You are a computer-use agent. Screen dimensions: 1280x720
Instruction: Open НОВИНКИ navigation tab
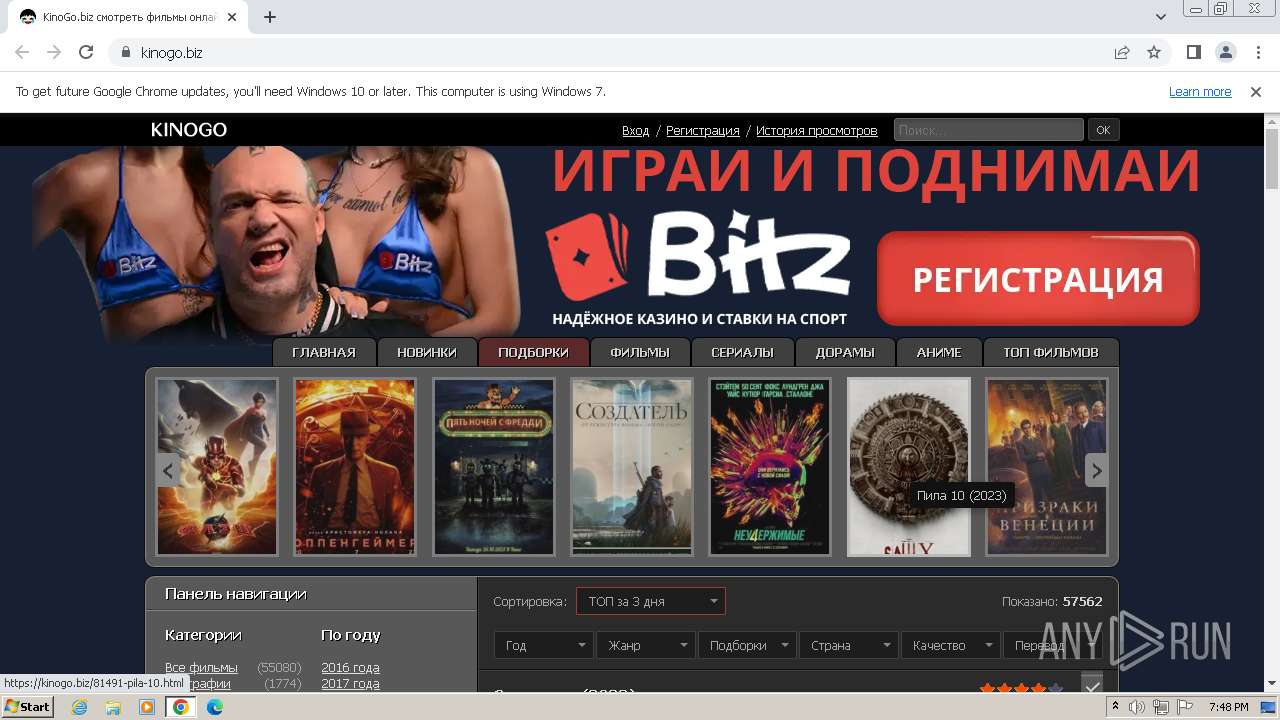click(x=426, y=352)
